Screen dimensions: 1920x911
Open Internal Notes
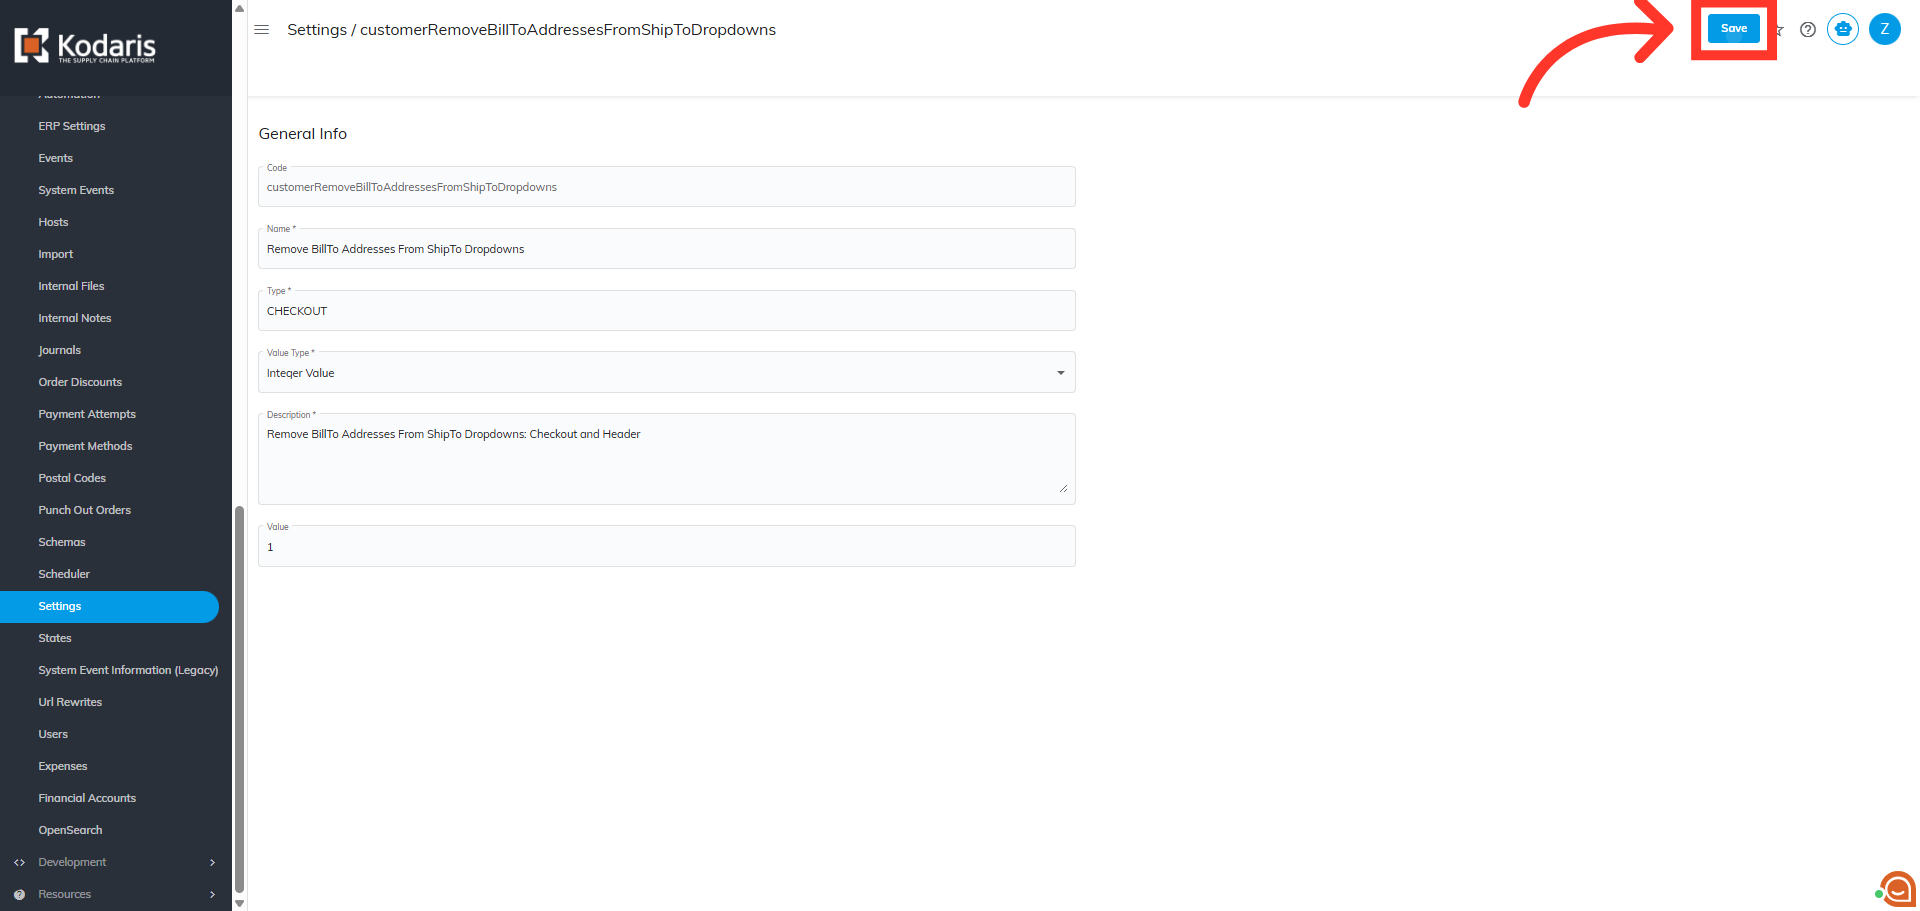[x=75, y=318]
